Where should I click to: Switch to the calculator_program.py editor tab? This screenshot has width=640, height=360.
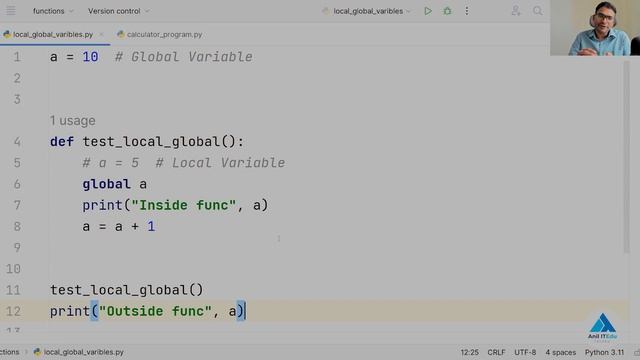[x=160, y=35]
